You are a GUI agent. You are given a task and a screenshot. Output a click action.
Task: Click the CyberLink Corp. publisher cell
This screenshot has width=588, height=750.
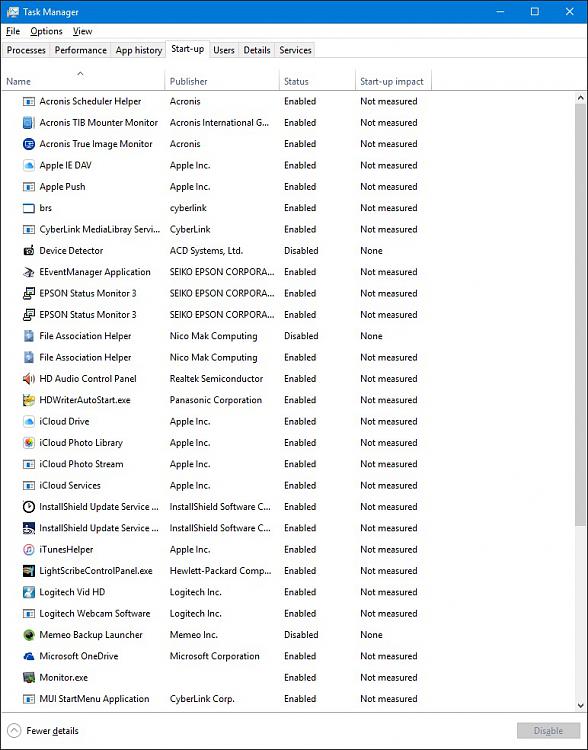click(202, 699)
